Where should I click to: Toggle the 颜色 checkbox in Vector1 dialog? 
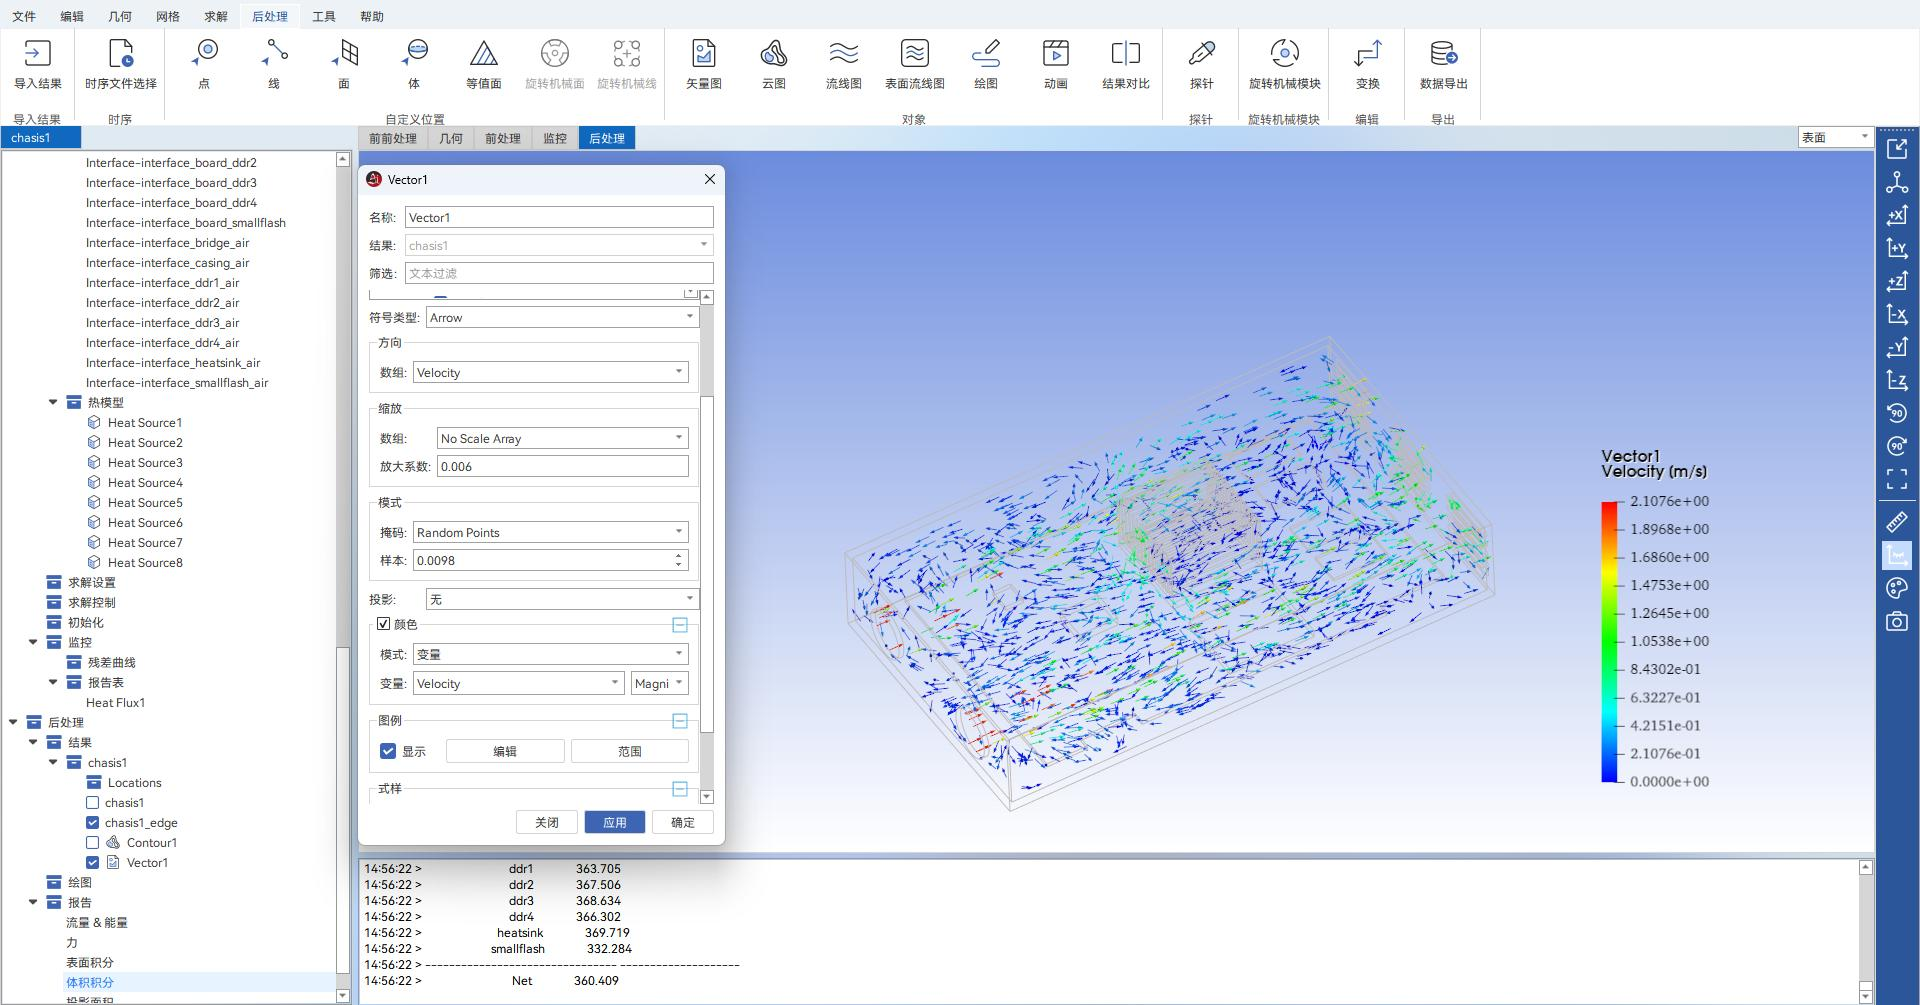pyautogui.click(x=383, y=624)
